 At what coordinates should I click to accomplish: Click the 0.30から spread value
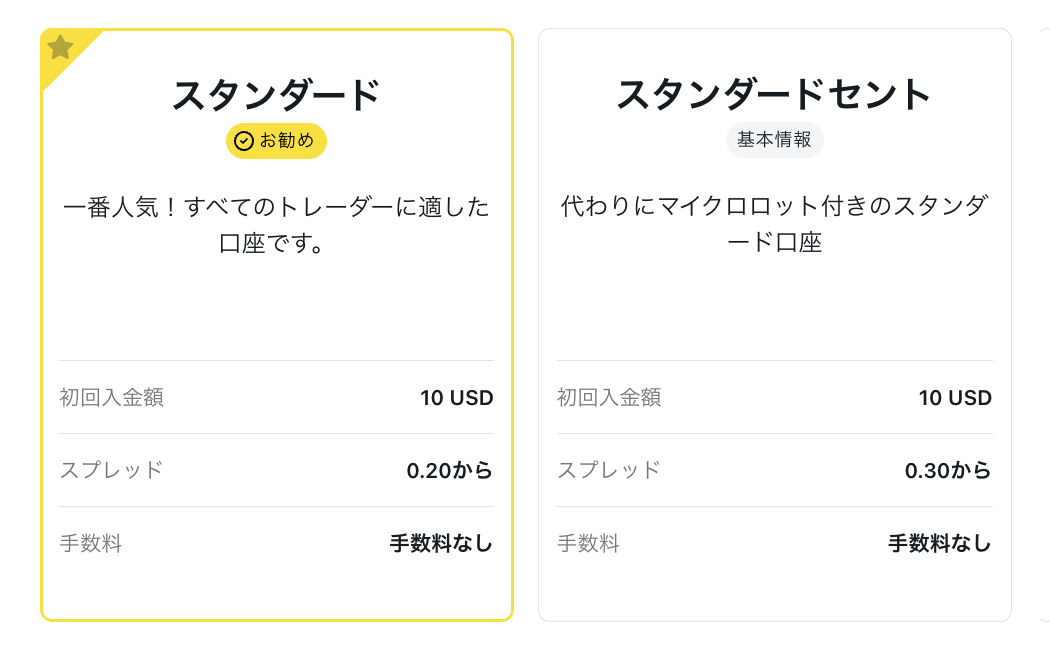948,471
